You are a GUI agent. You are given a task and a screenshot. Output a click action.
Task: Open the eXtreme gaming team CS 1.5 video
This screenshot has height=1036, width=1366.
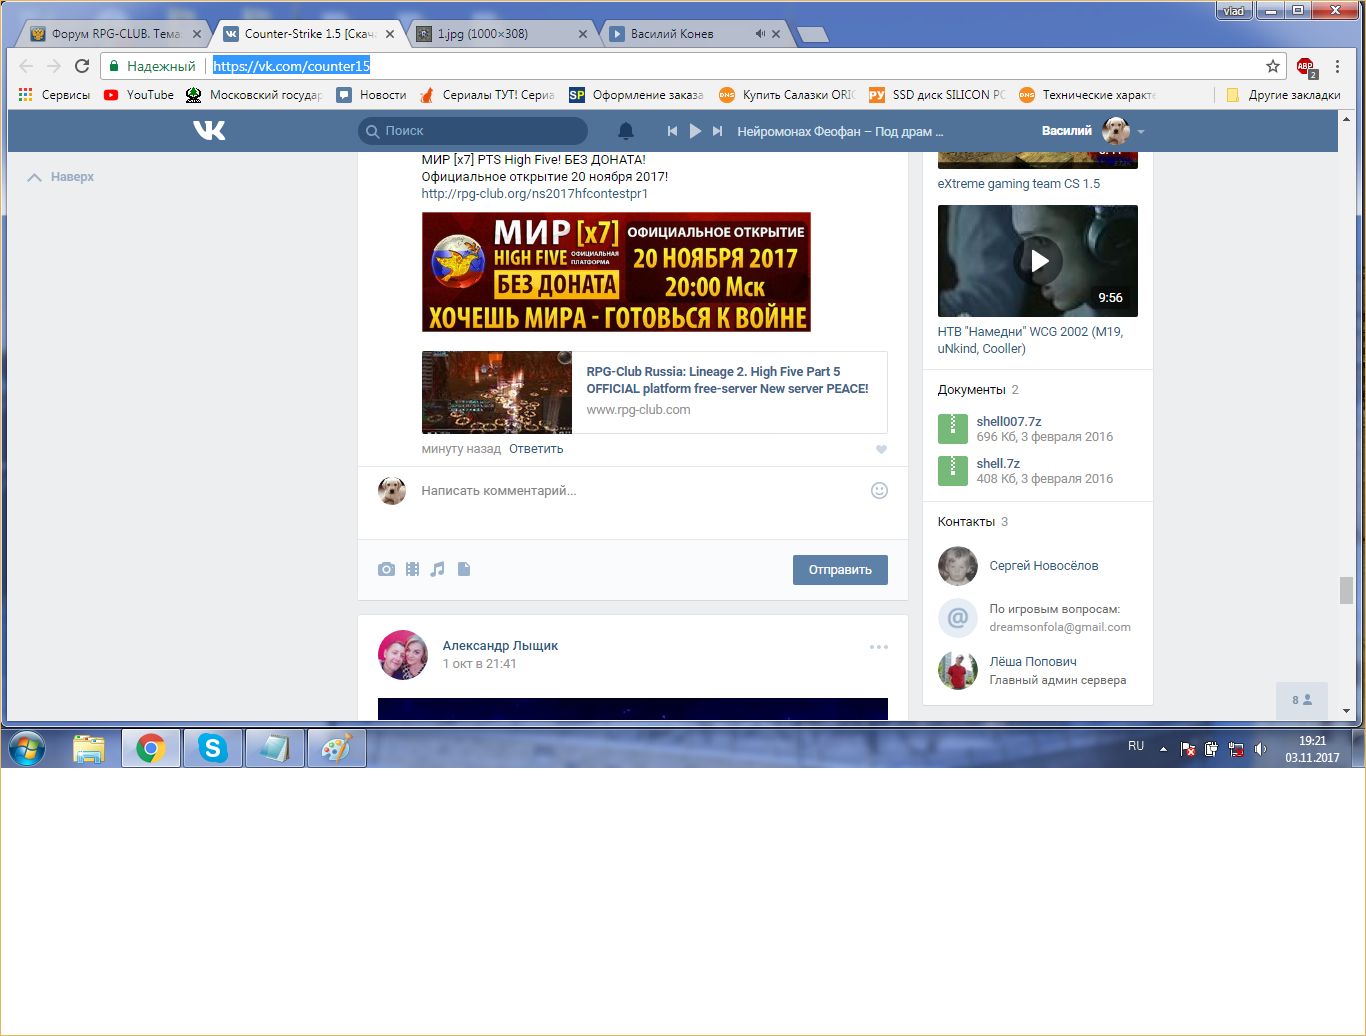1019,184
